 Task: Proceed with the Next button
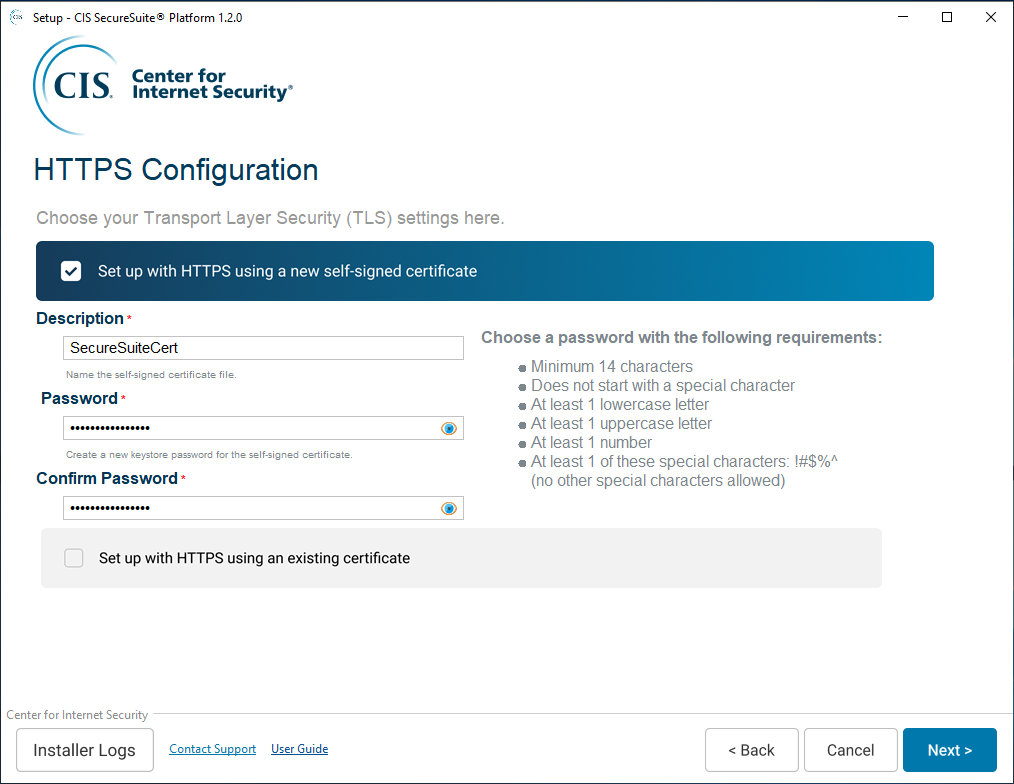[x=949, y=750]
